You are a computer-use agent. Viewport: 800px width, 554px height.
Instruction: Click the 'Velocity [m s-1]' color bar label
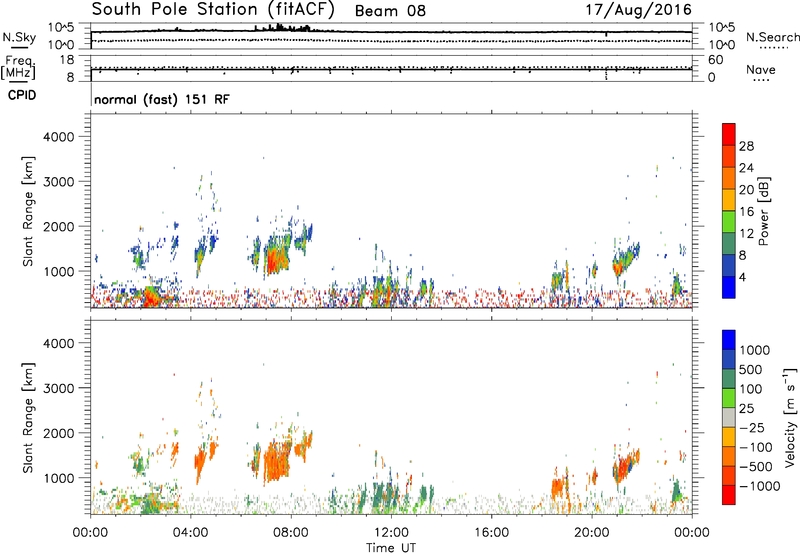point(790,417)
